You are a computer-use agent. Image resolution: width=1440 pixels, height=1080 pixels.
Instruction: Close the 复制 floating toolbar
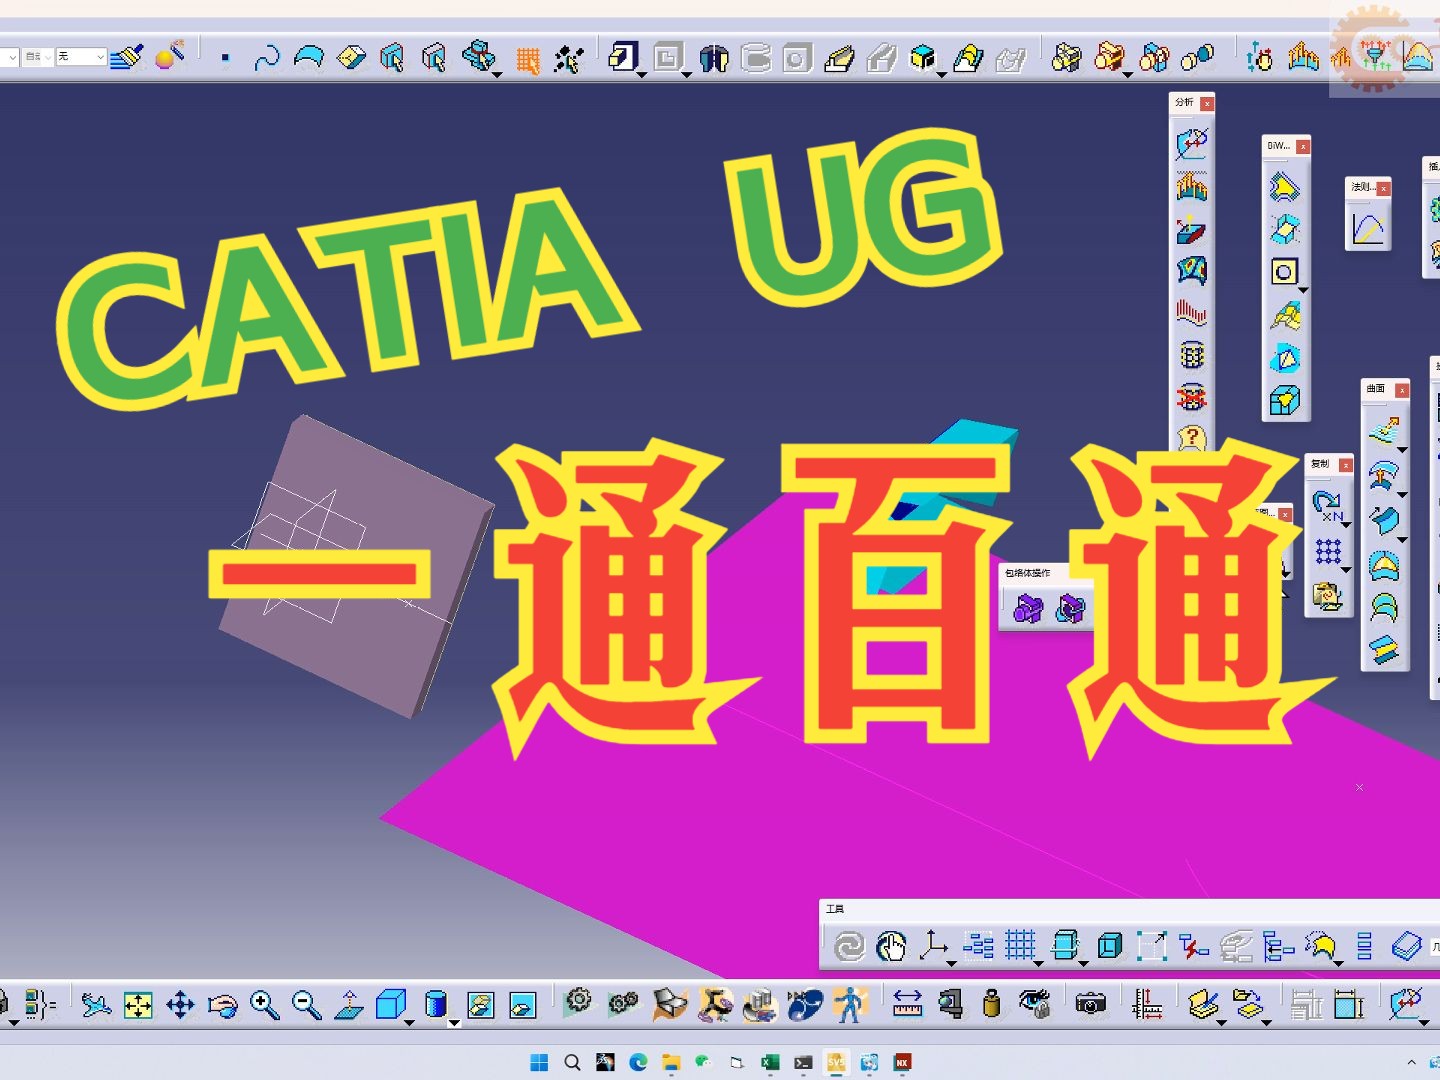pyautogui.click(x=1346, y=465)
